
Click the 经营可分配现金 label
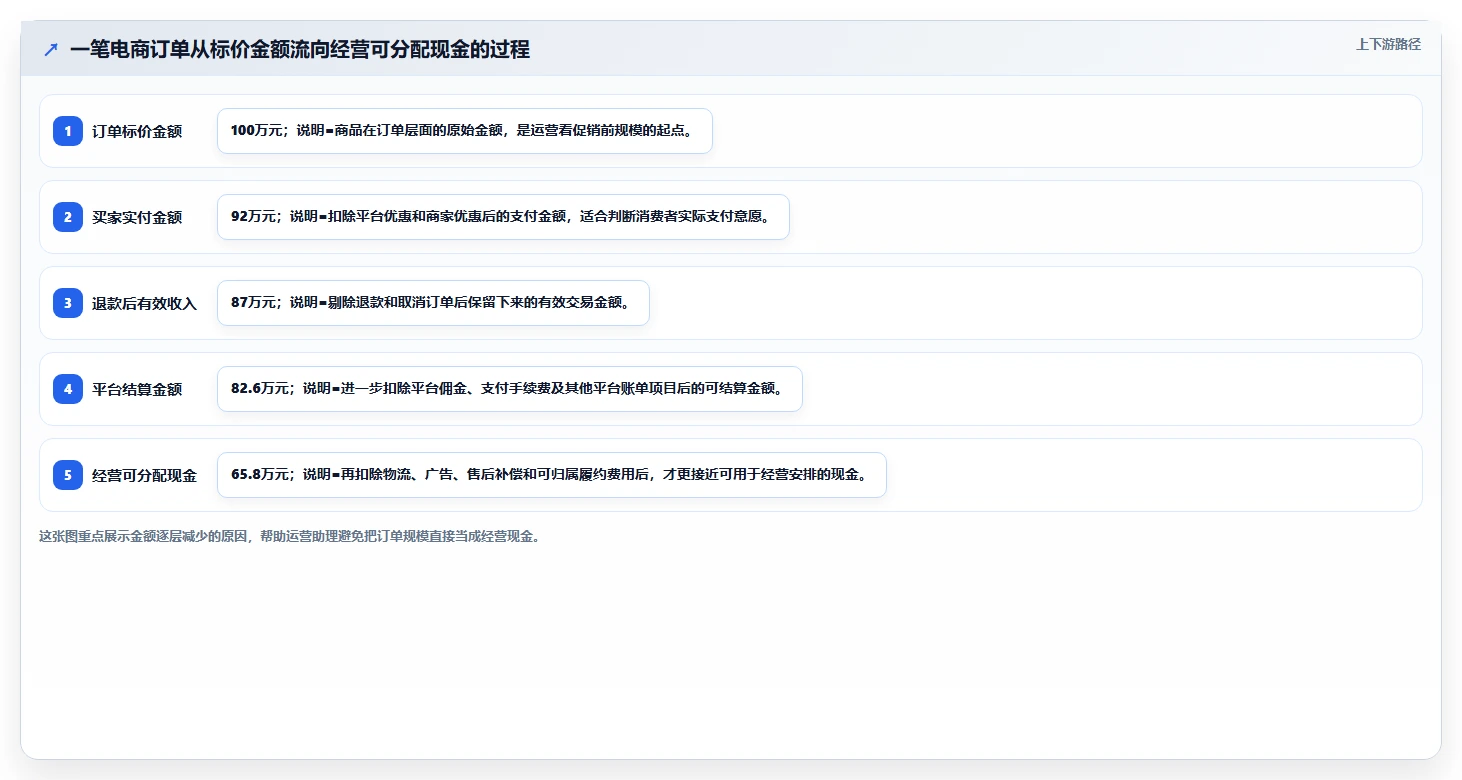pos(144,475)
